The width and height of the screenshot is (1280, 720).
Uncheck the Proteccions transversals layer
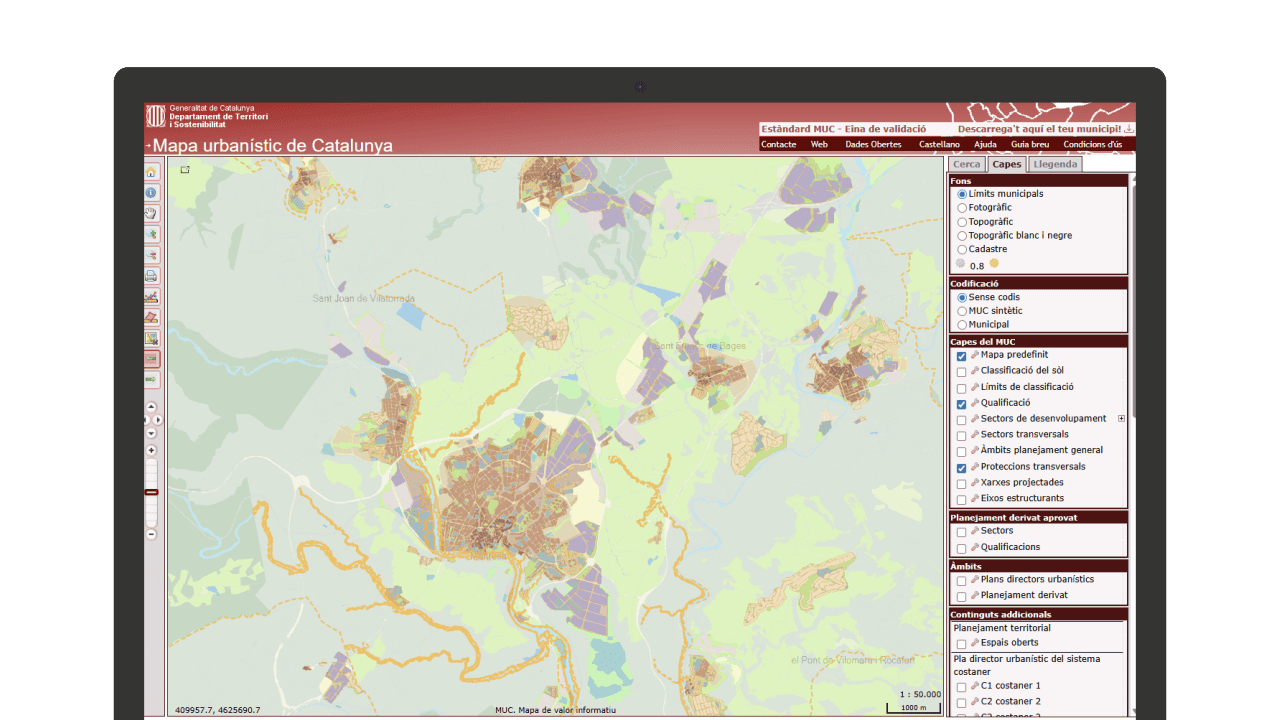point(962,468)
